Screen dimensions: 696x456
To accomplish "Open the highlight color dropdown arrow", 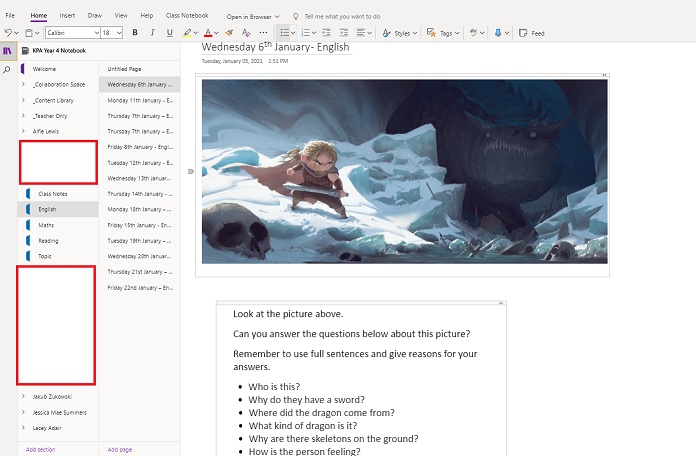I will (196, 33).
